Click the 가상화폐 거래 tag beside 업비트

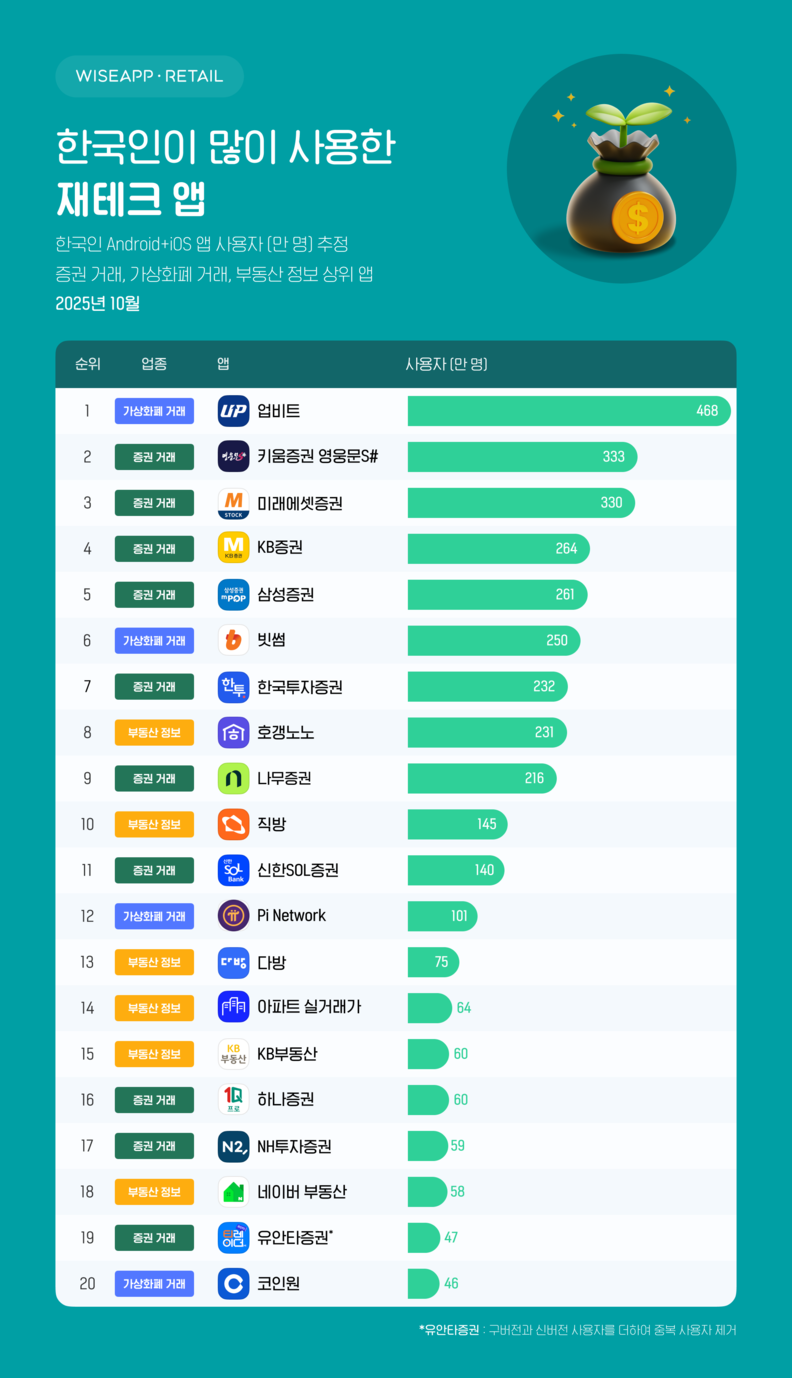coord(154,411)
